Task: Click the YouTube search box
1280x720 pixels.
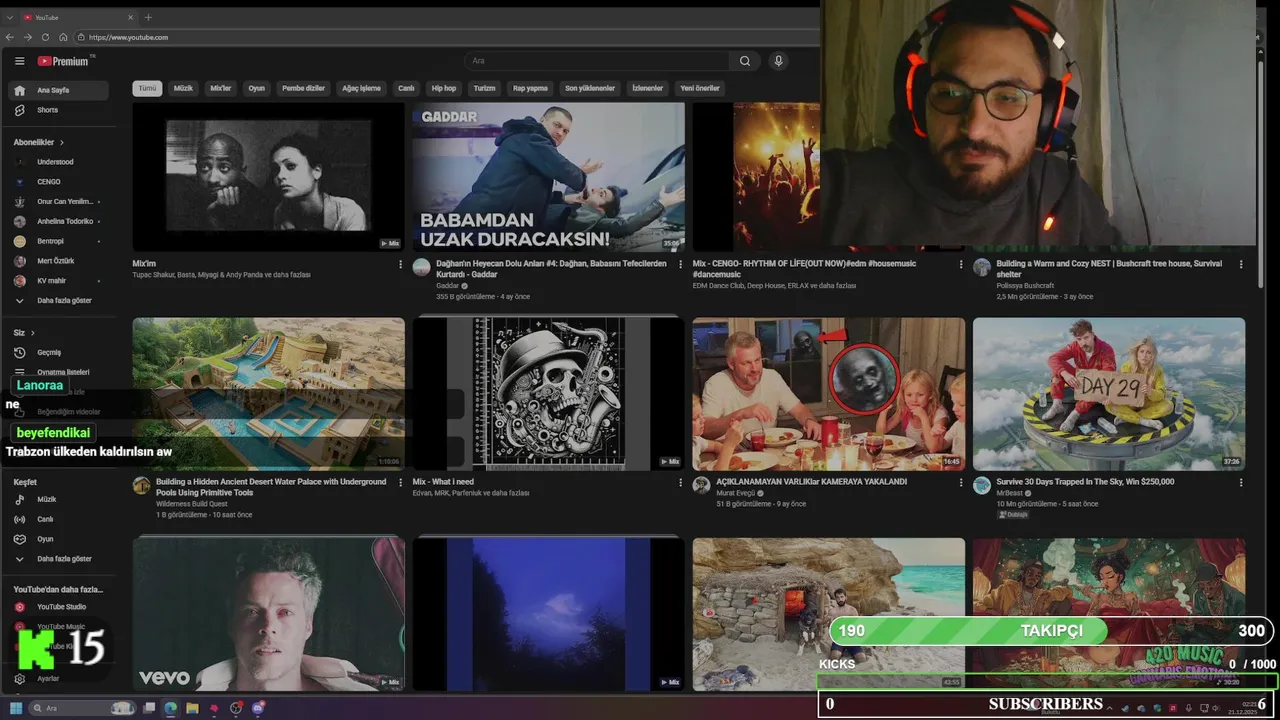Action: click(597, 61)
